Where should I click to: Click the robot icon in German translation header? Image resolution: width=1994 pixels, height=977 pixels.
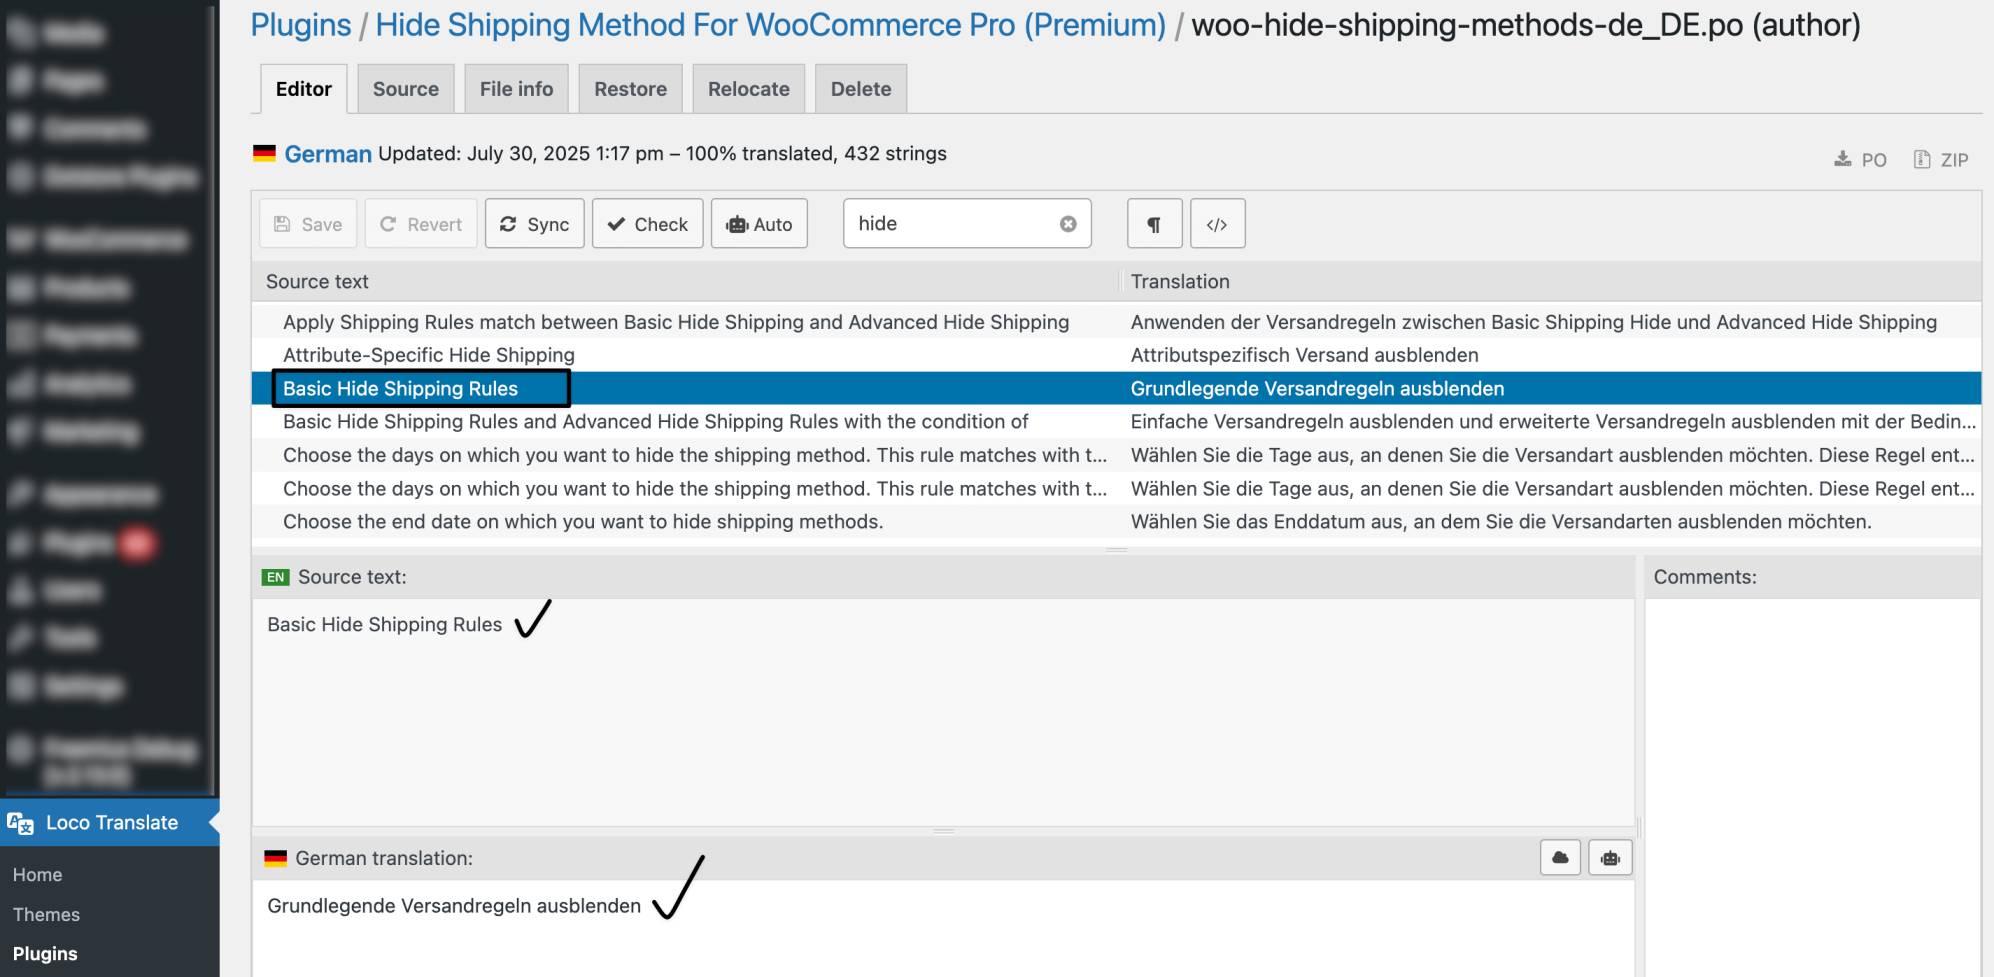pyautogui.click(x=1610, y=858)
